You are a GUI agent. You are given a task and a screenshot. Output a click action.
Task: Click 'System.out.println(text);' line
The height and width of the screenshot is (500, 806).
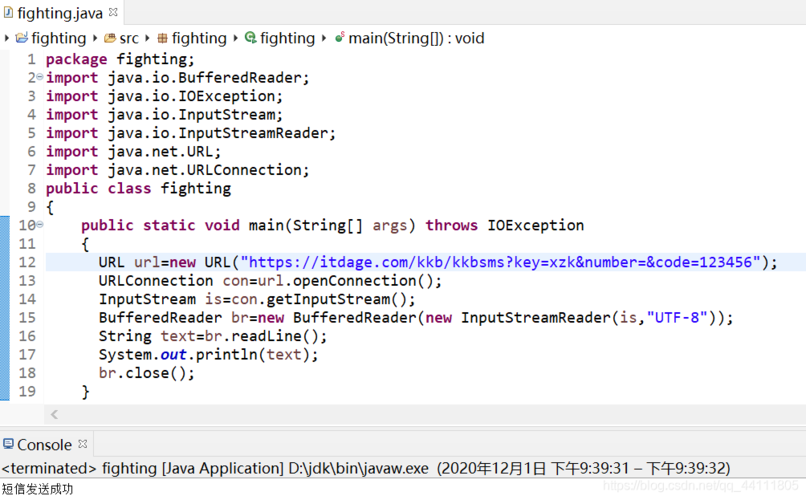209,355
